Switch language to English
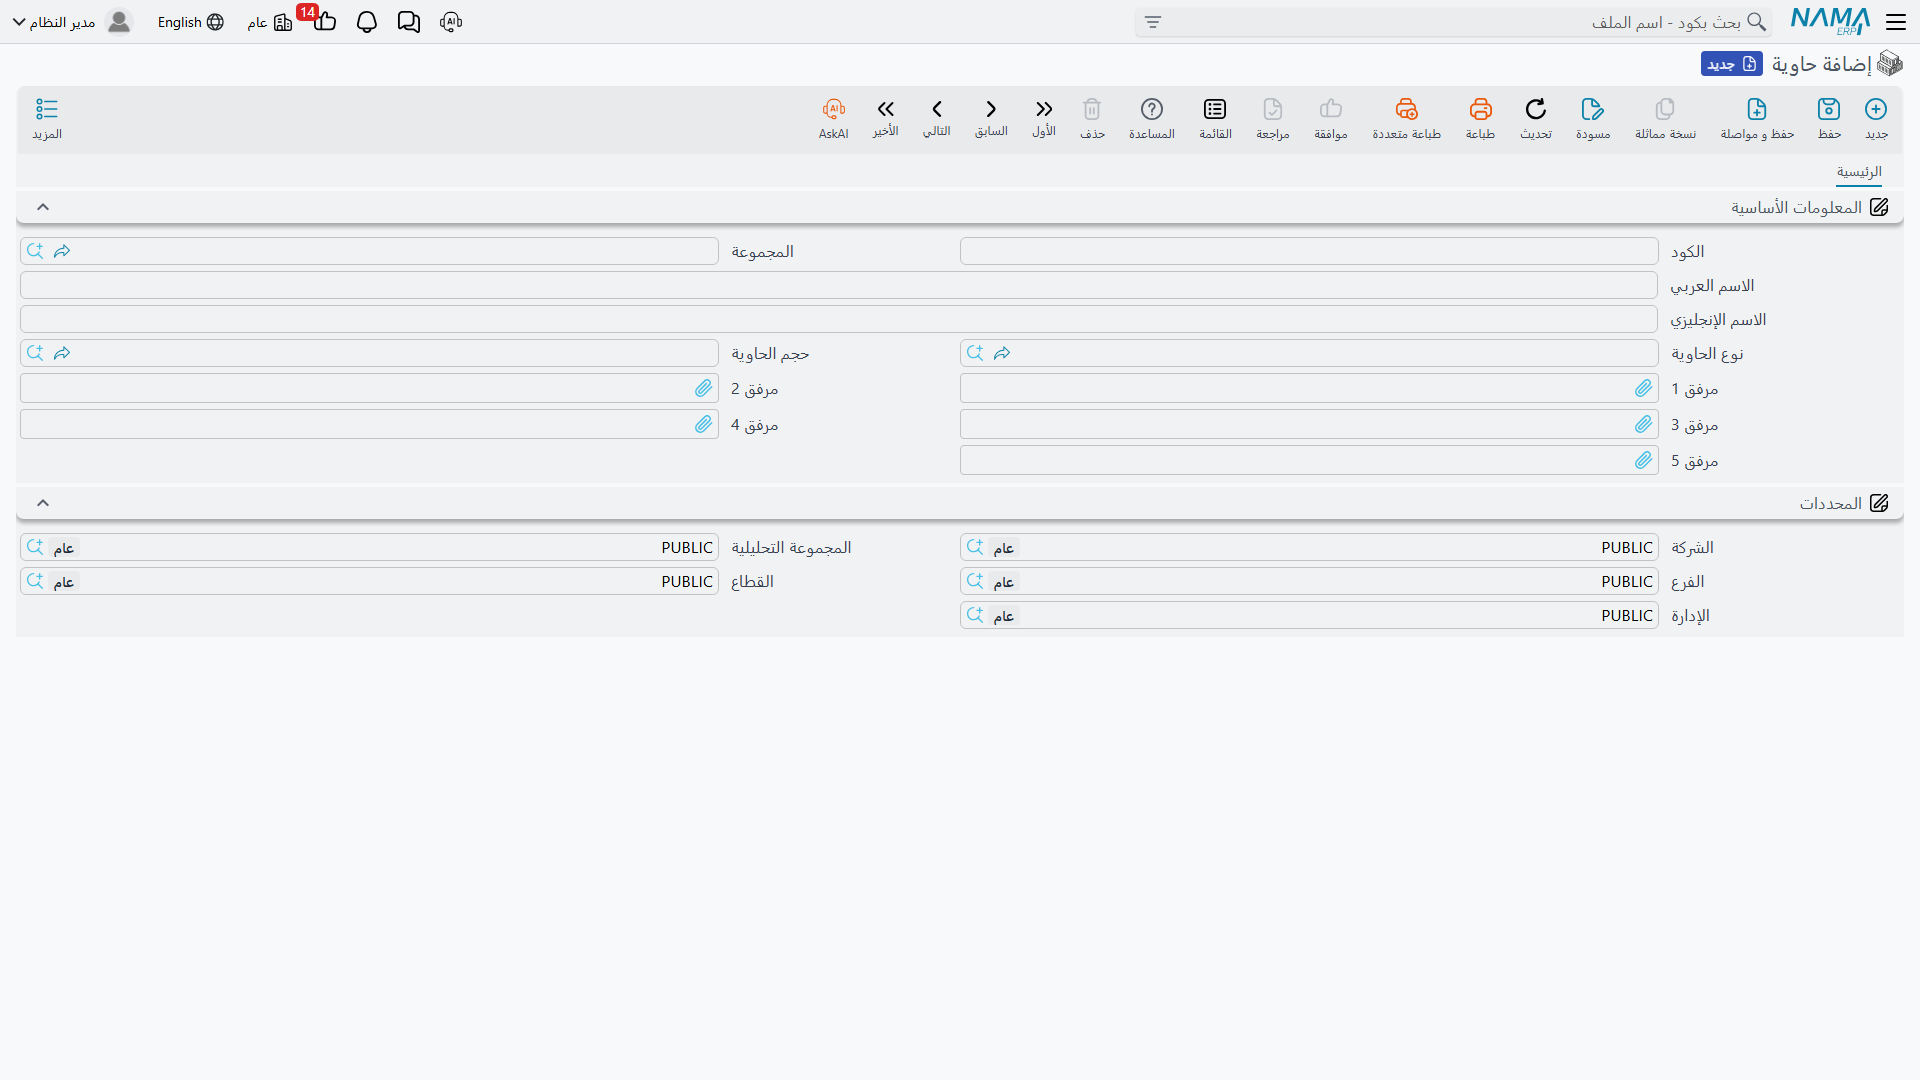Viewport: 1920px width, 1080px height. pos(190,22)
